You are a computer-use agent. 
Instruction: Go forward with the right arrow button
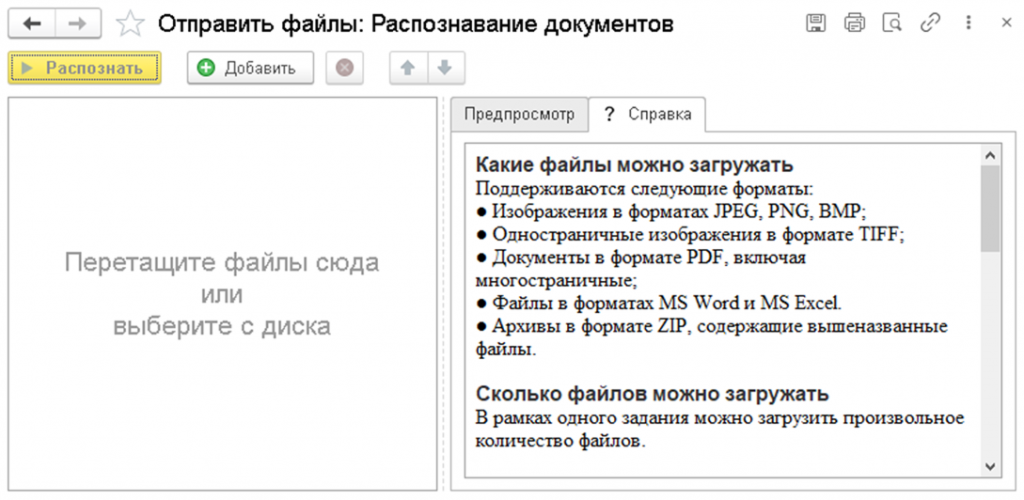click(x=78, y=23)
